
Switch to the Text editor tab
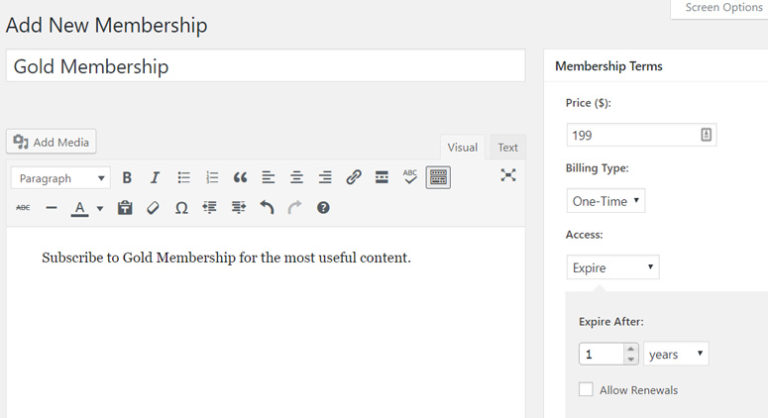click(x=508, y=147)
